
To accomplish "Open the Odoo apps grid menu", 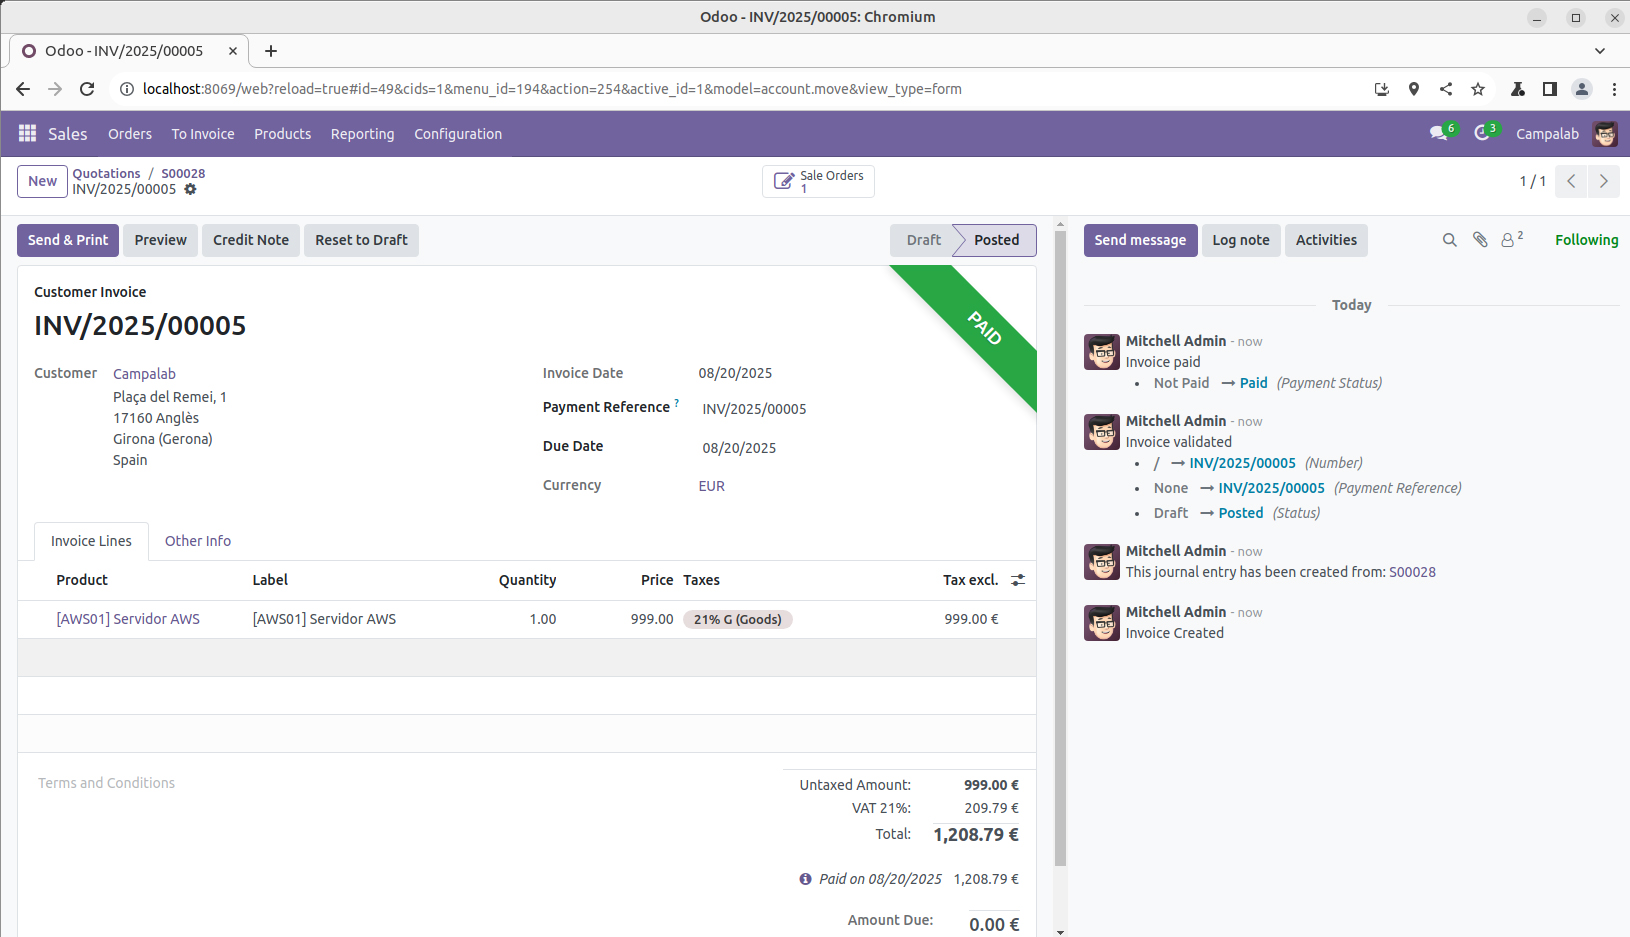I will 27,134.
